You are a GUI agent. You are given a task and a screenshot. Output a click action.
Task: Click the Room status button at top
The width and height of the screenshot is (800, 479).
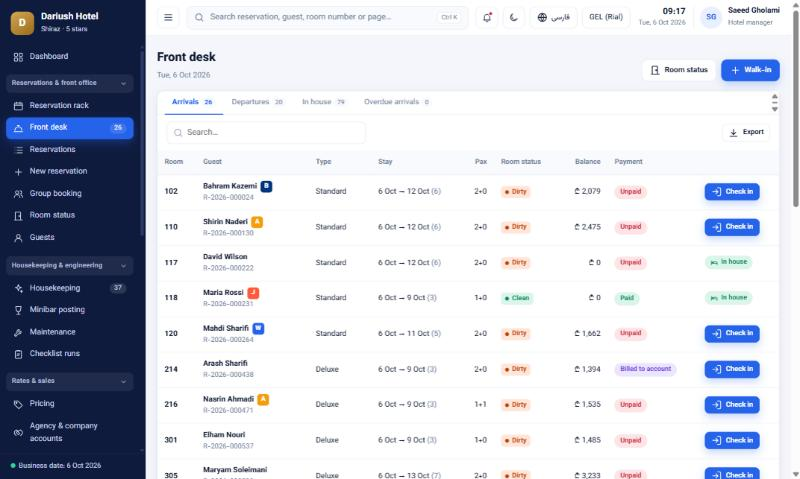pos(679,70)
